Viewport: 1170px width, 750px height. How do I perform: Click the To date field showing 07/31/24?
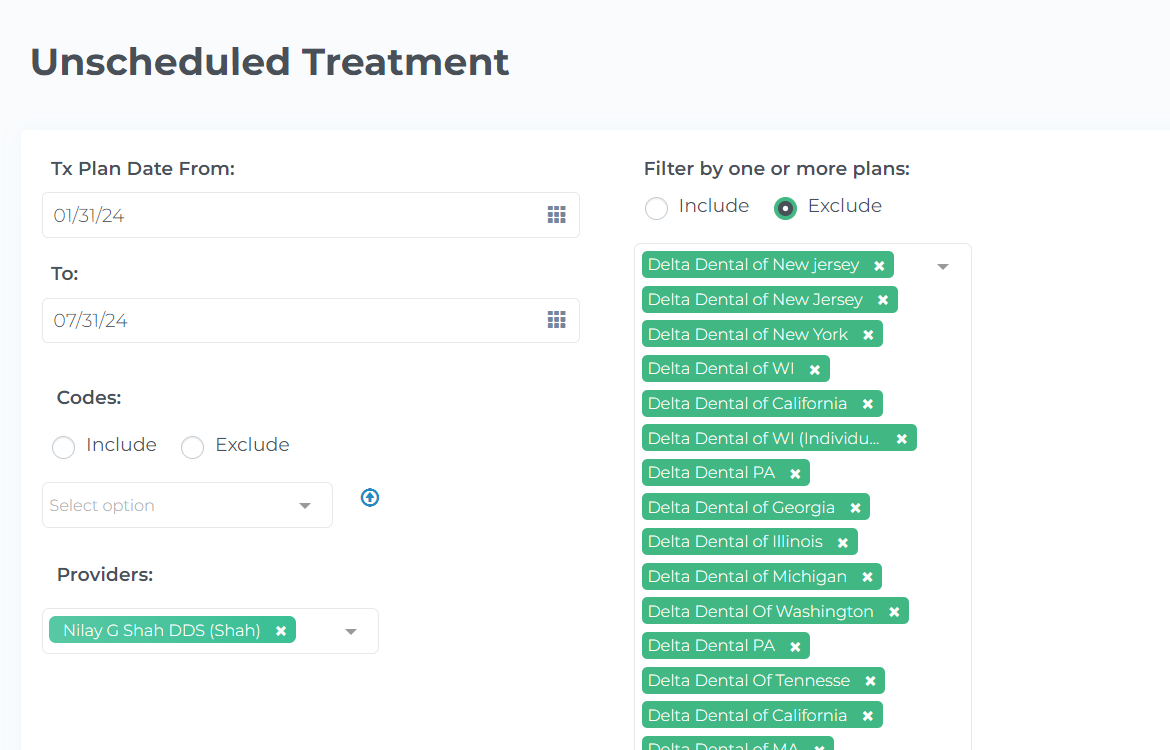coord(310,320)
